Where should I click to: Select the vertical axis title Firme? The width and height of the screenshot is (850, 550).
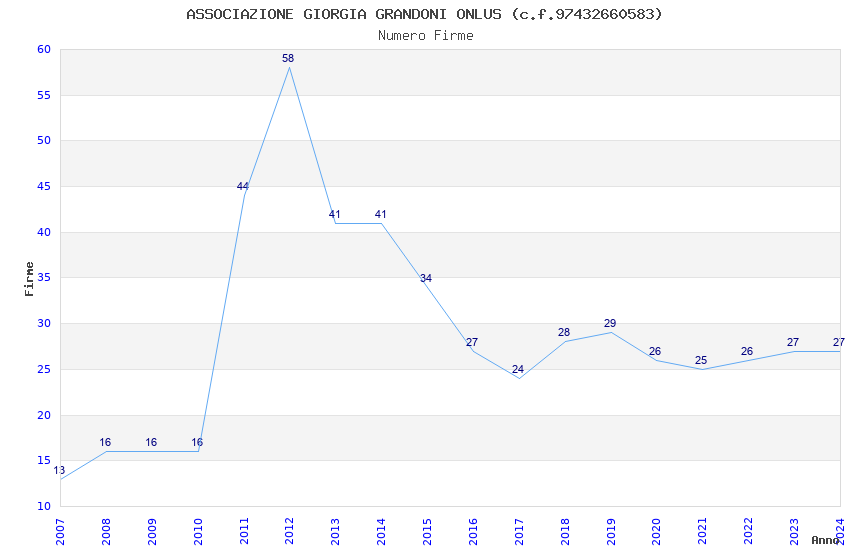[29, 279]
